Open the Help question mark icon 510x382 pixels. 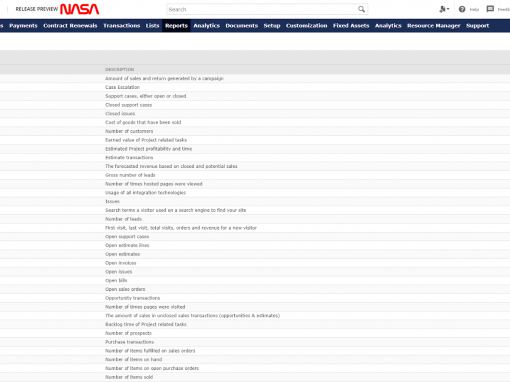pyautogui.click(x=462, y=9)
